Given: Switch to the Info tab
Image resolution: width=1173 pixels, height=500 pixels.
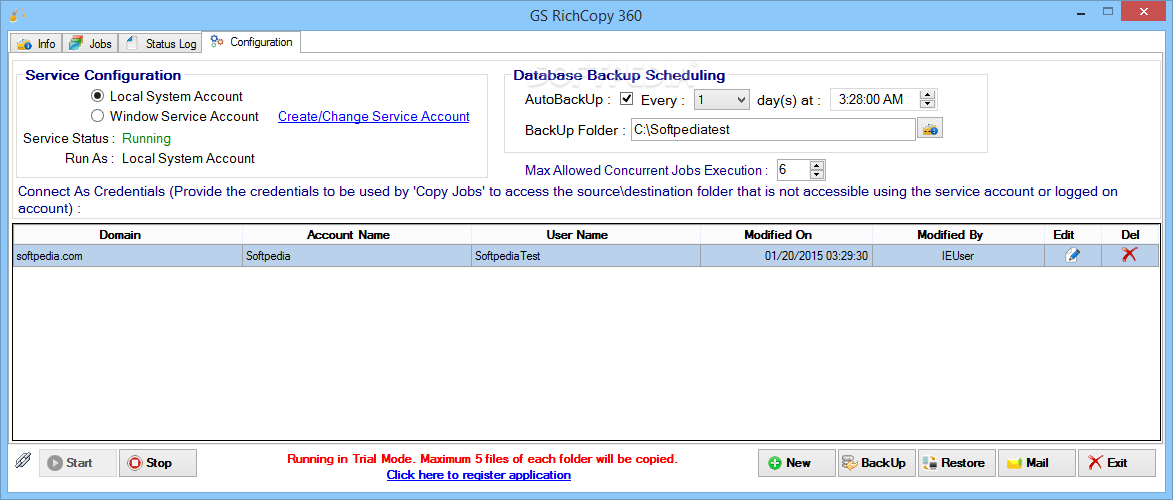Looking at the screenshot, I should [x=36, y=43].
